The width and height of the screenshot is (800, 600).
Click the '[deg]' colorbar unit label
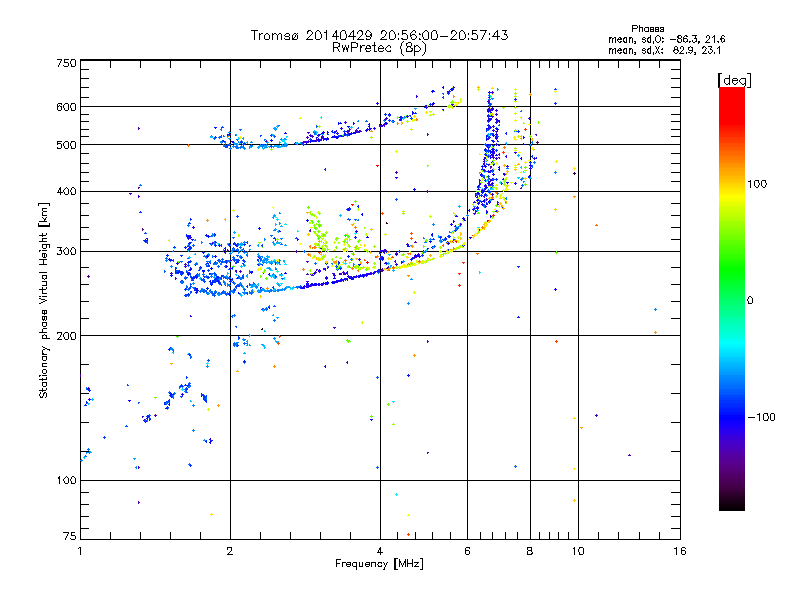tap(734, 80)
